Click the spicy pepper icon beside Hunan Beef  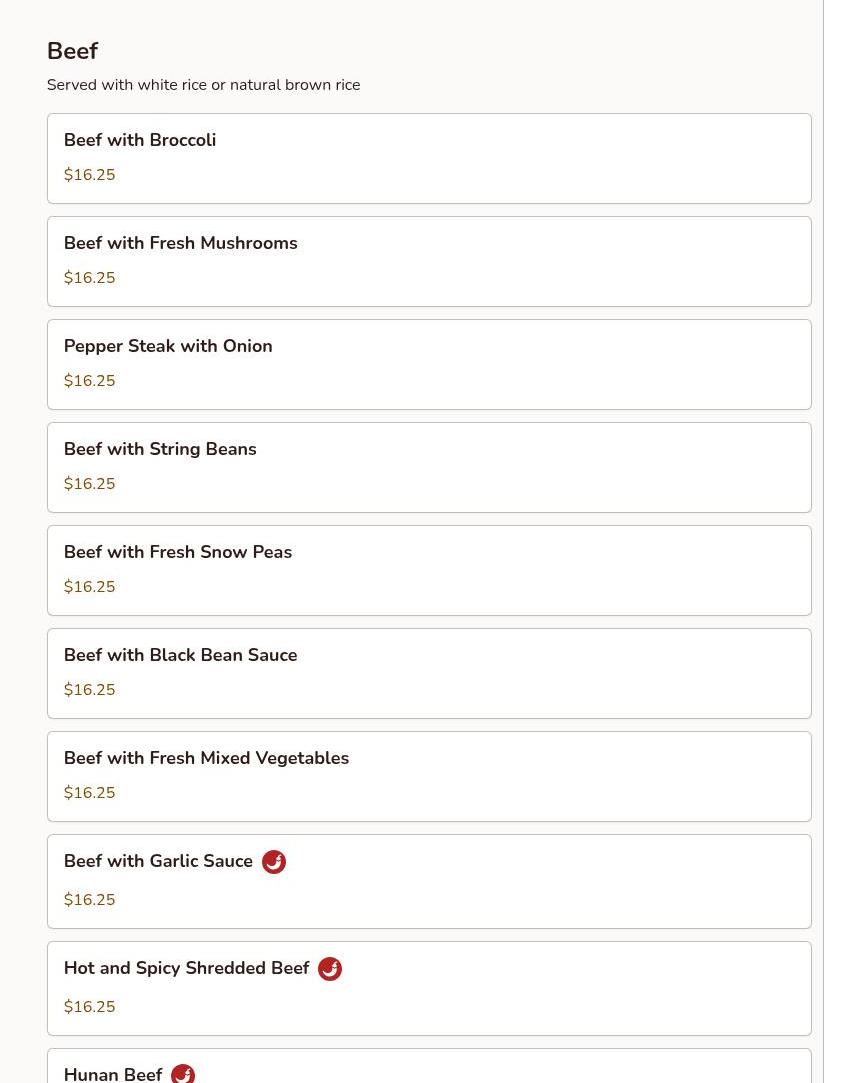[x=183, y=1073]
